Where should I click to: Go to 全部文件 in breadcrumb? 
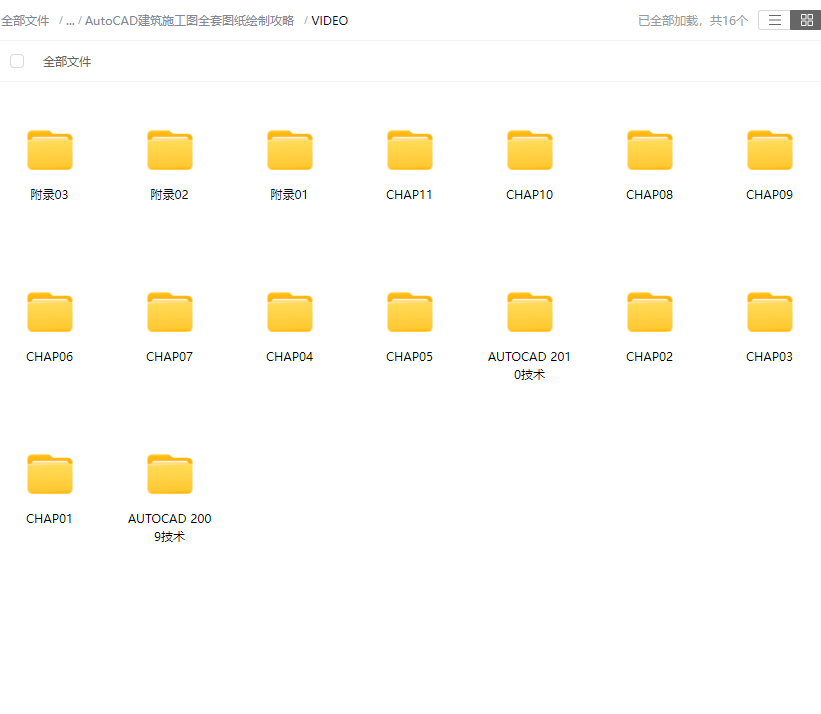click(x=25, y=21)
